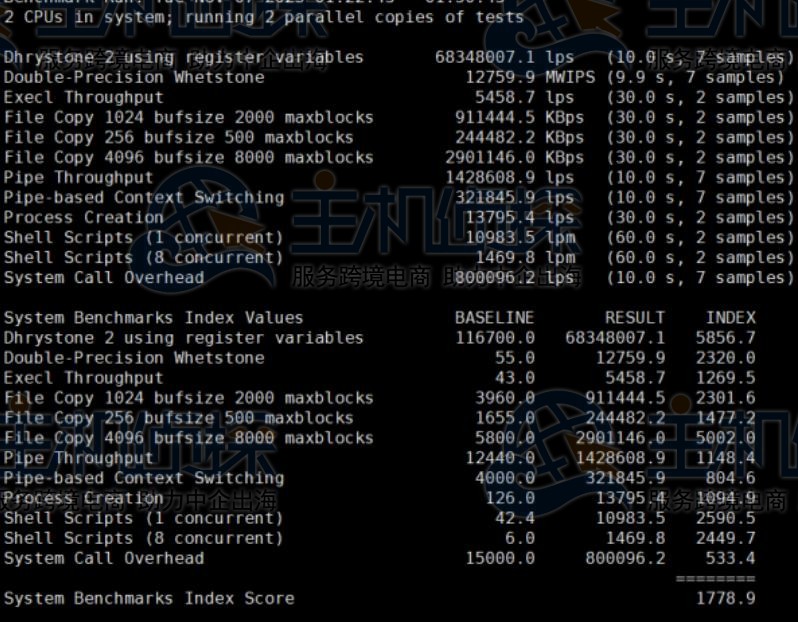Click index value '1269.5'

(725, 378)
